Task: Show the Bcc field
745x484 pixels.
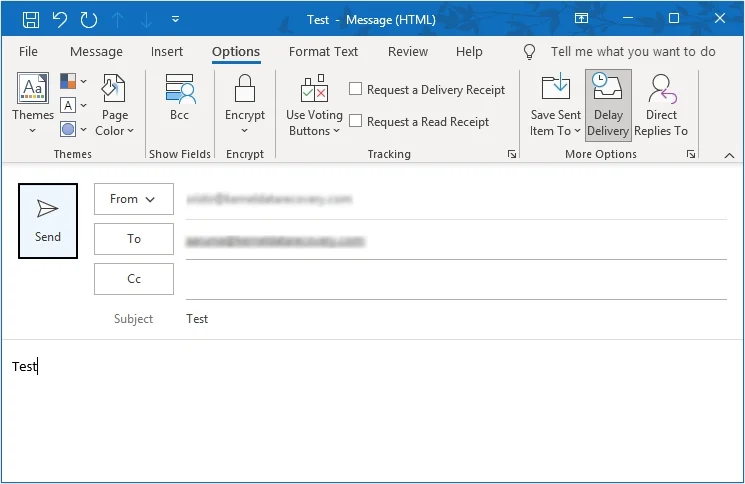Action: coord(180,100)
